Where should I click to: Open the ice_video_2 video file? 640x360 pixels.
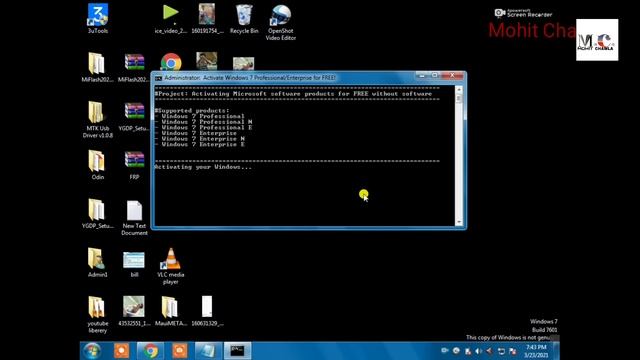pyautogui.click(x=171, y=18)
